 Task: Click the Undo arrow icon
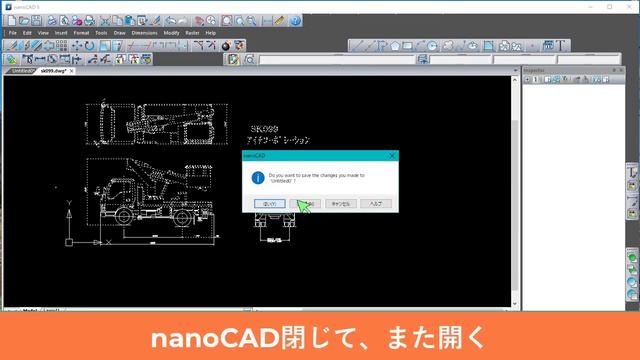(x=170, y=20)
